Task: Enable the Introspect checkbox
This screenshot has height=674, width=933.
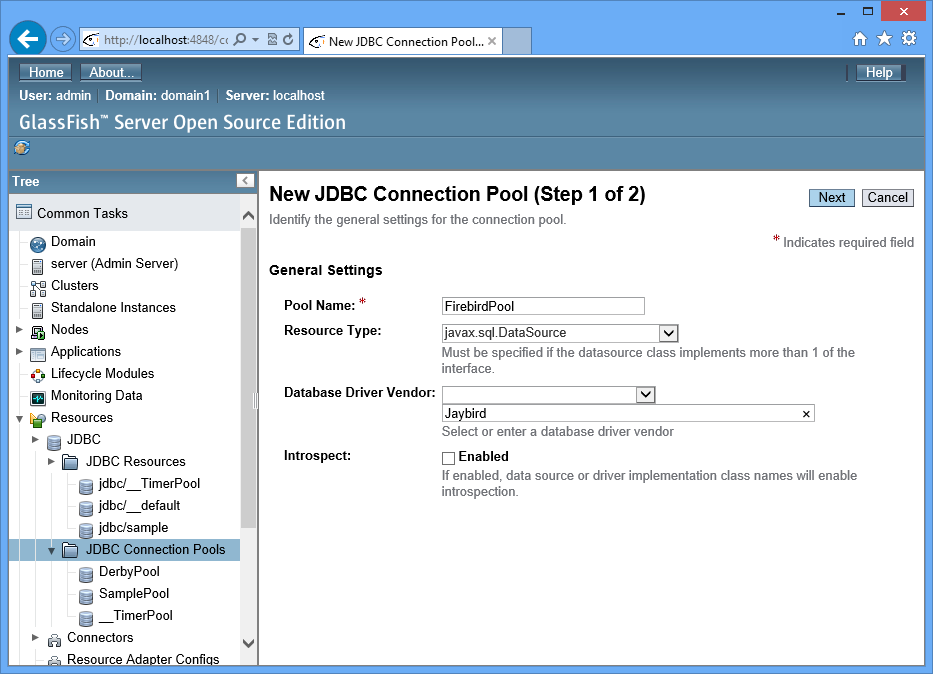Action: click(x=448, y=457)
